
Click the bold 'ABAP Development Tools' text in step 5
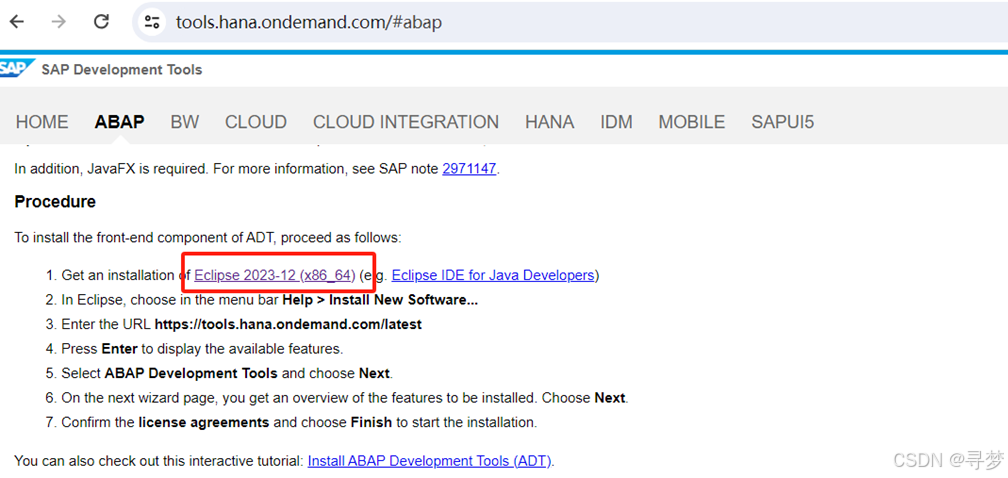pyautogui.click(x=191, y=373)
